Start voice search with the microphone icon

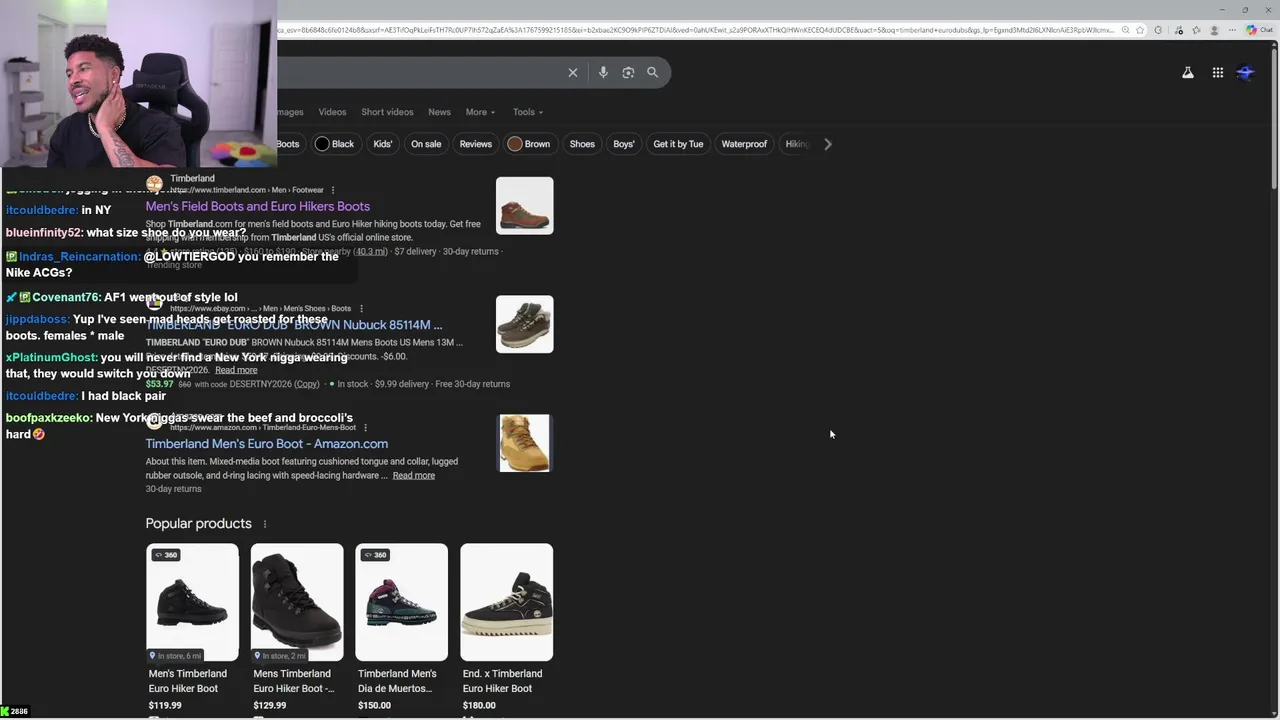tap(603, 72)
